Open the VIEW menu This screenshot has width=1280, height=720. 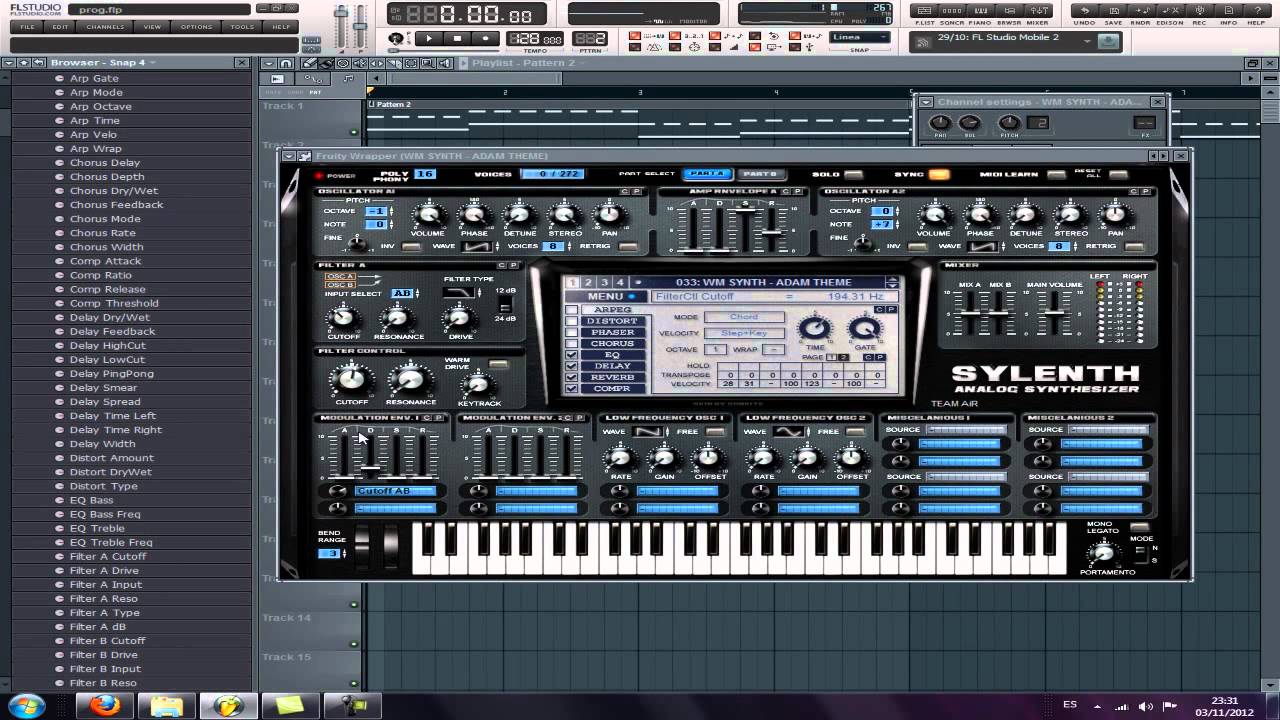pos(152,27)
